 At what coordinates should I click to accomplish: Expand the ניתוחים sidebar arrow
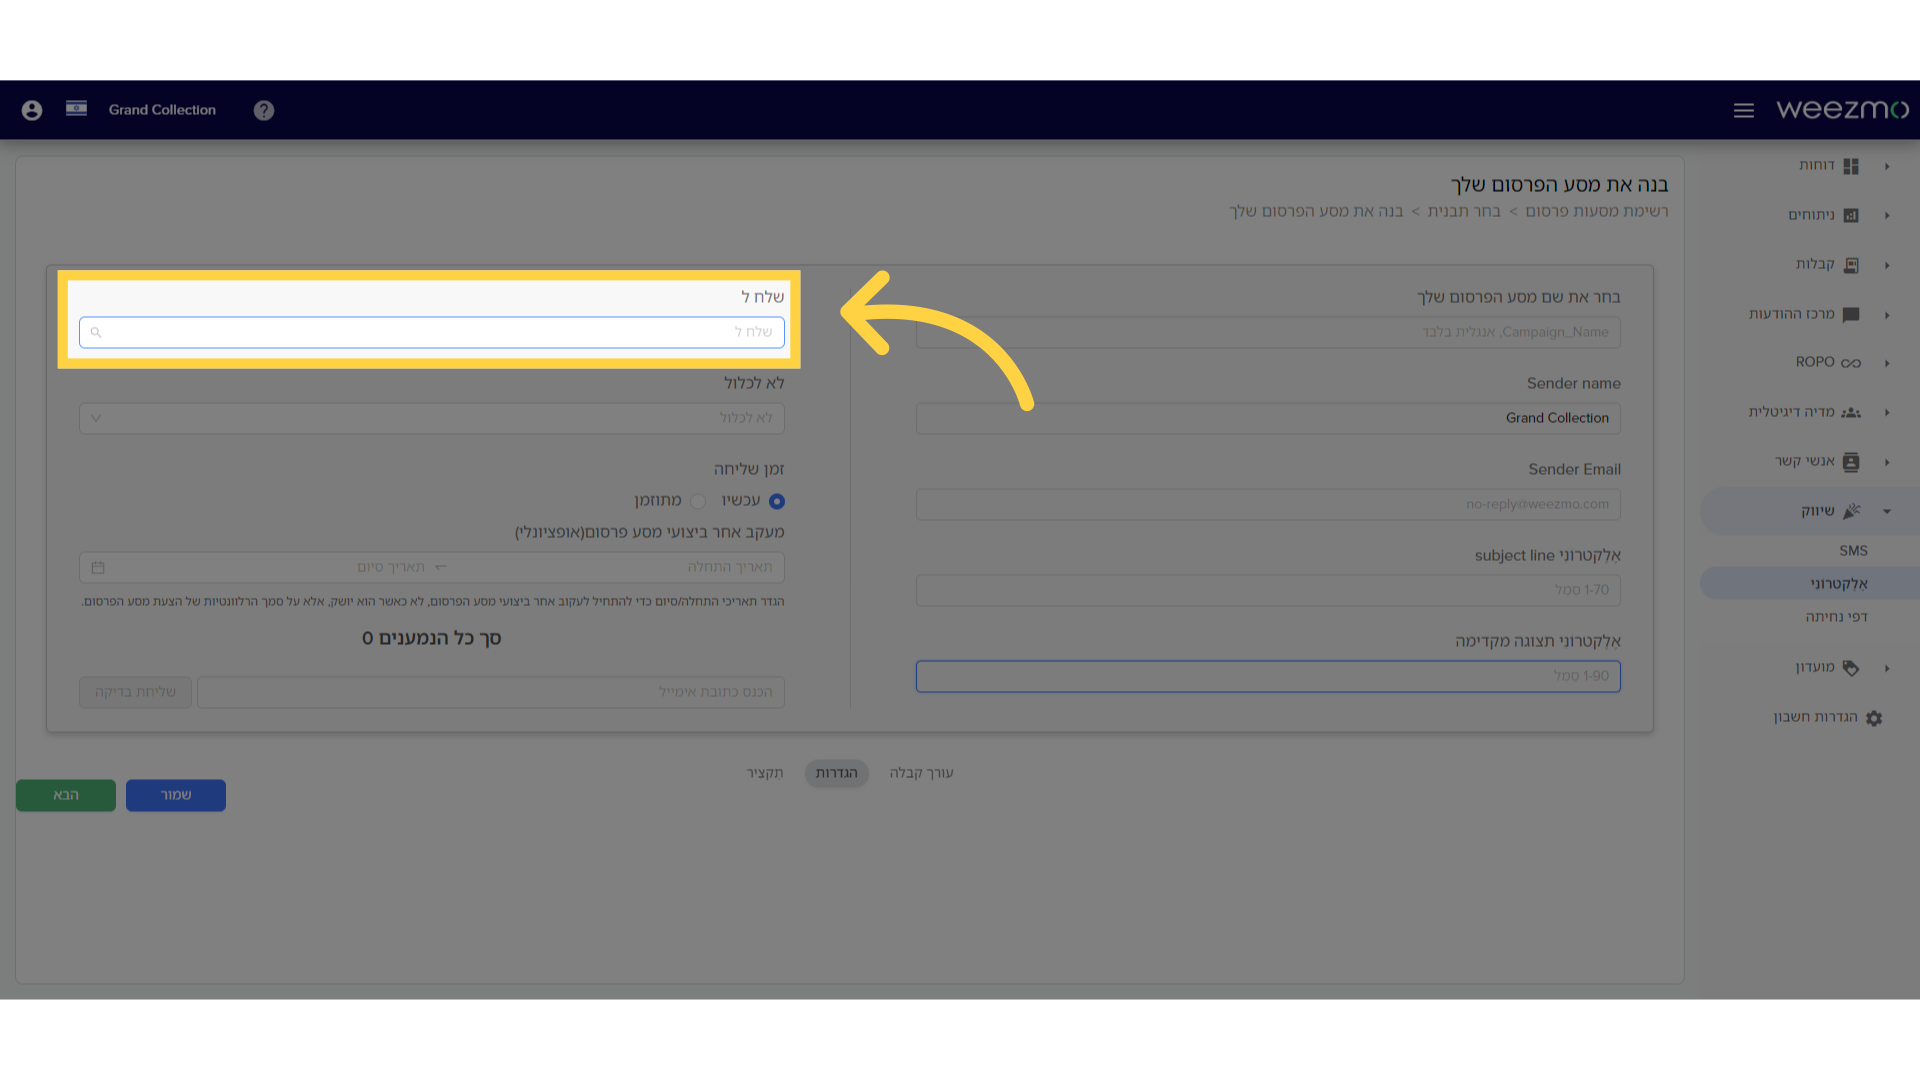(x=1887, y=215)
